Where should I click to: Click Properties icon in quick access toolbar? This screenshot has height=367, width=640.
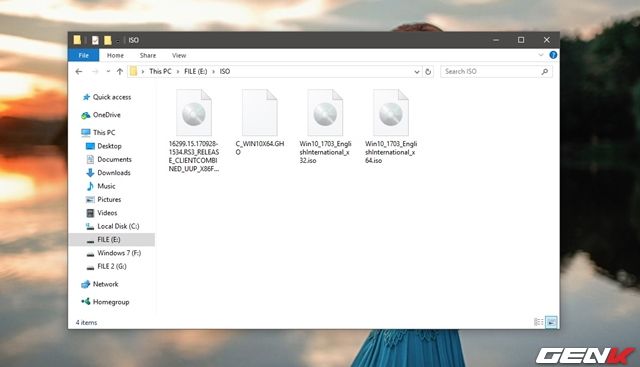(x=95, y=40)
